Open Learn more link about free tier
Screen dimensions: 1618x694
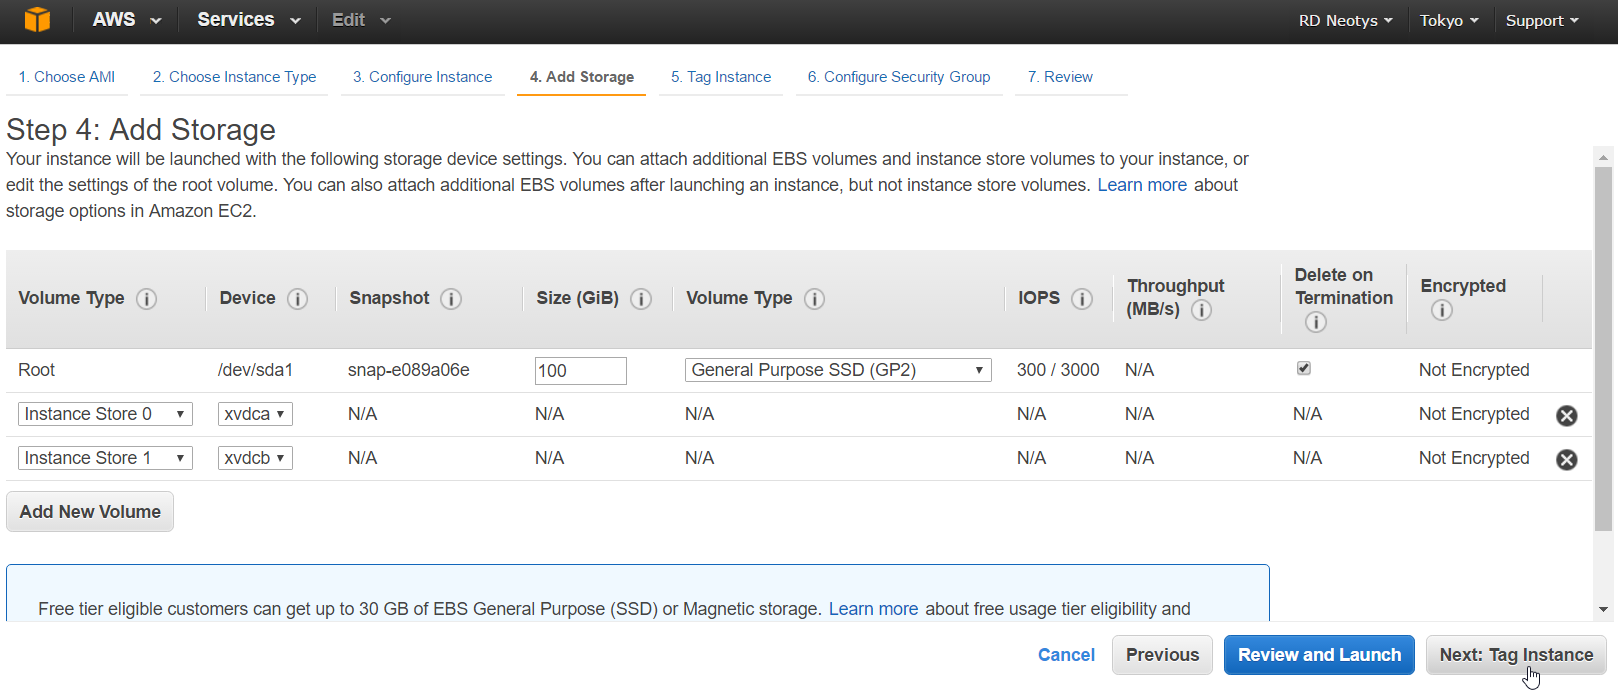tap(873, 609)
